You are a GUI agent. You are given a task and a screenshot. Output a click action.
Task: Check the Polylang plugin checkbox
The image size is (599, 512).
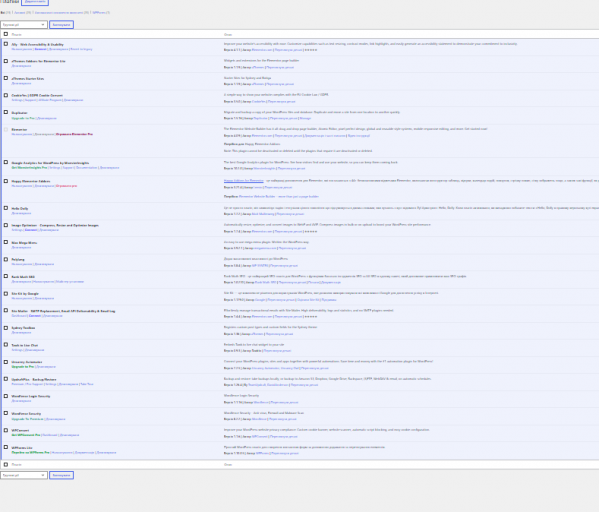[6, 259]
